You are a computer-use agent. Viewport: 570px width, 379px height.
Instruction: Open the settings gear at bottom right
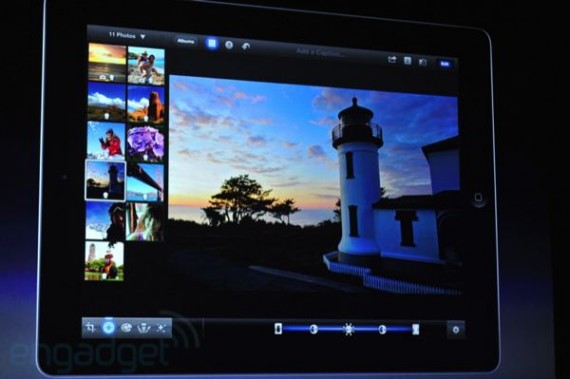click(455, 330)
